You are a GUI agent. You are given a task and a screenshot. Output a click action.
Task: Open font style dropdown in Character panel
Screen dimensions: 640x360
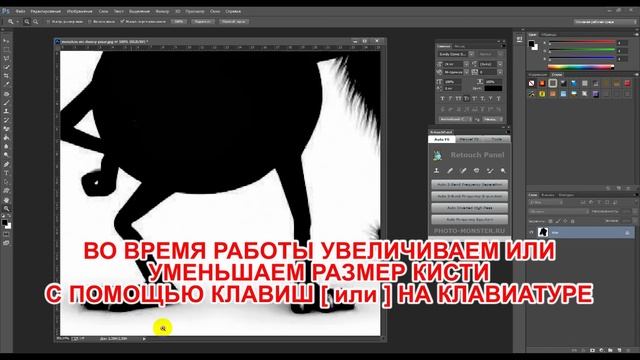coord(500,54)
